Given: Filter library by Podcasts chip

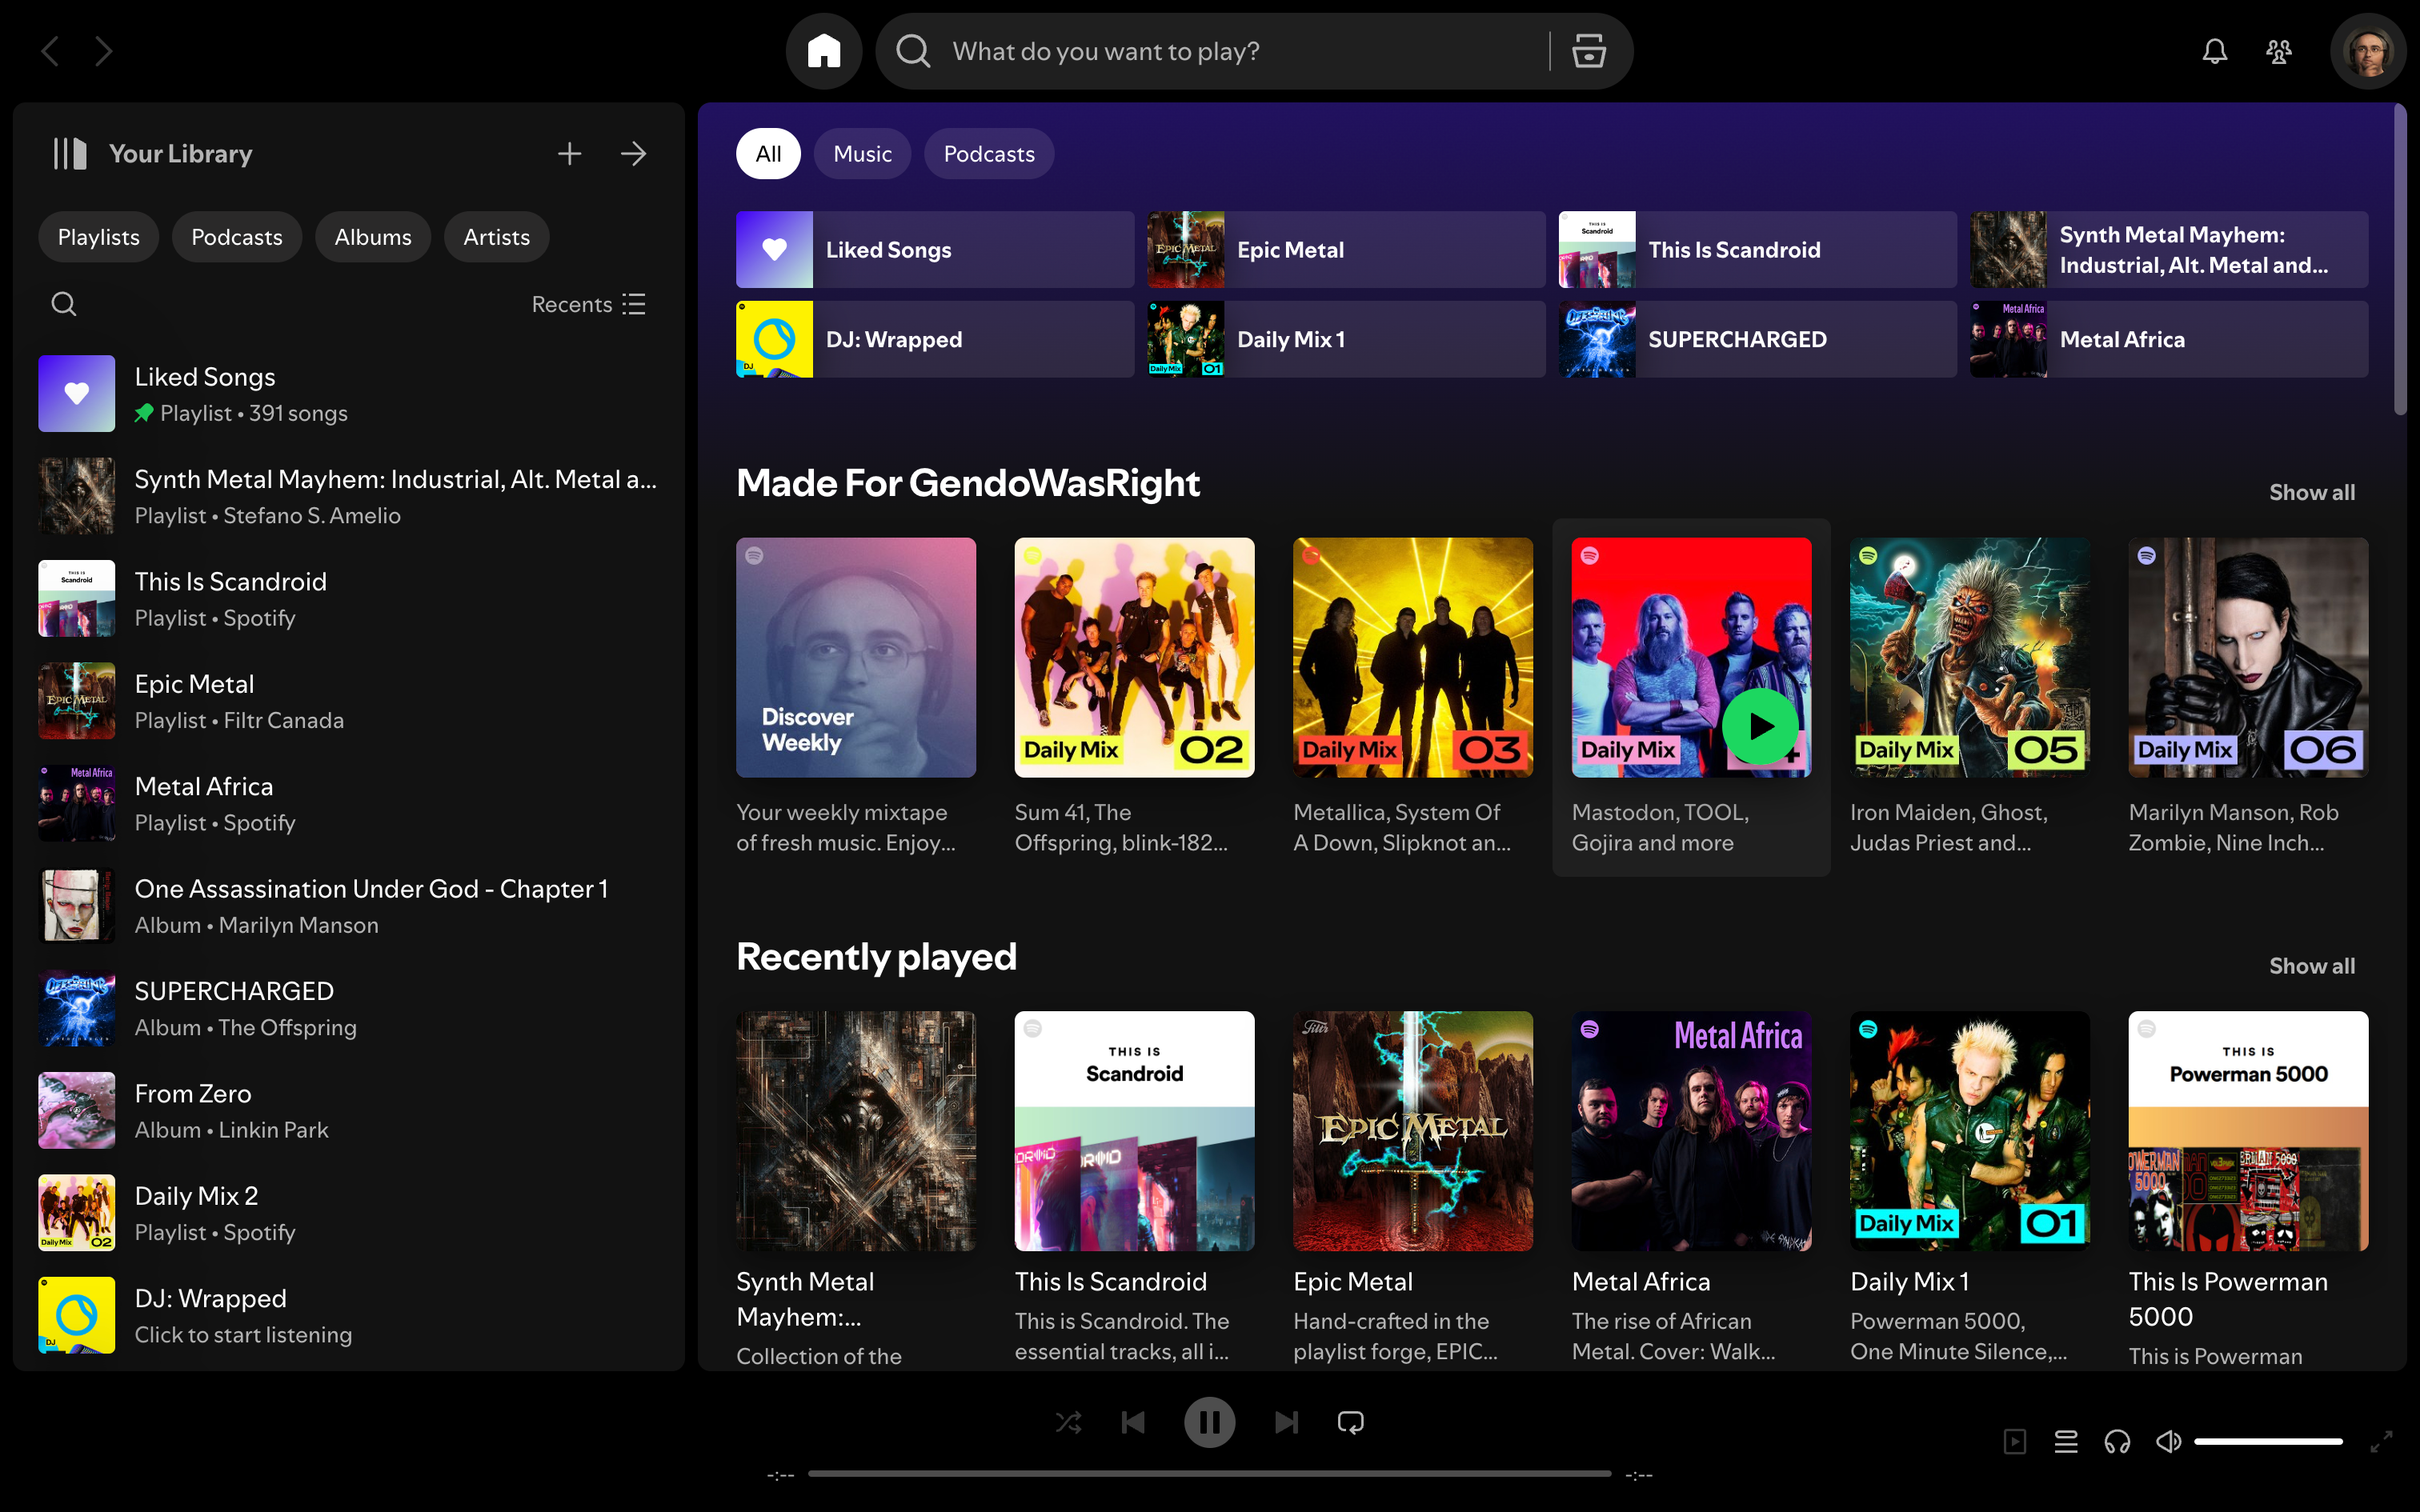Looking at the screenshot, I should pos(237,237).
